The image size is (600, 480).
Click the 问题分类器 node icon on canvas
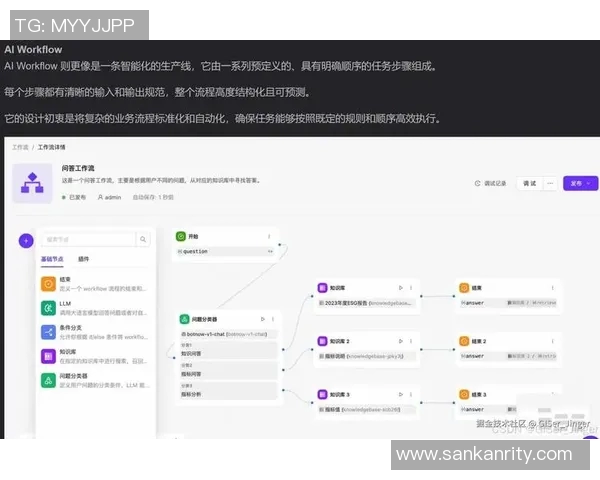click(x=184, y=319)
